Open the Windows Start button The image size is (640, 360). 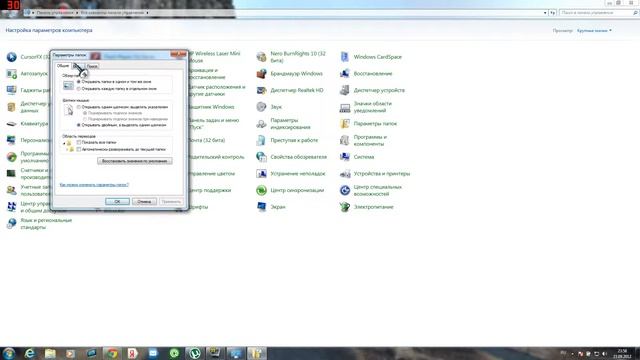9,353
